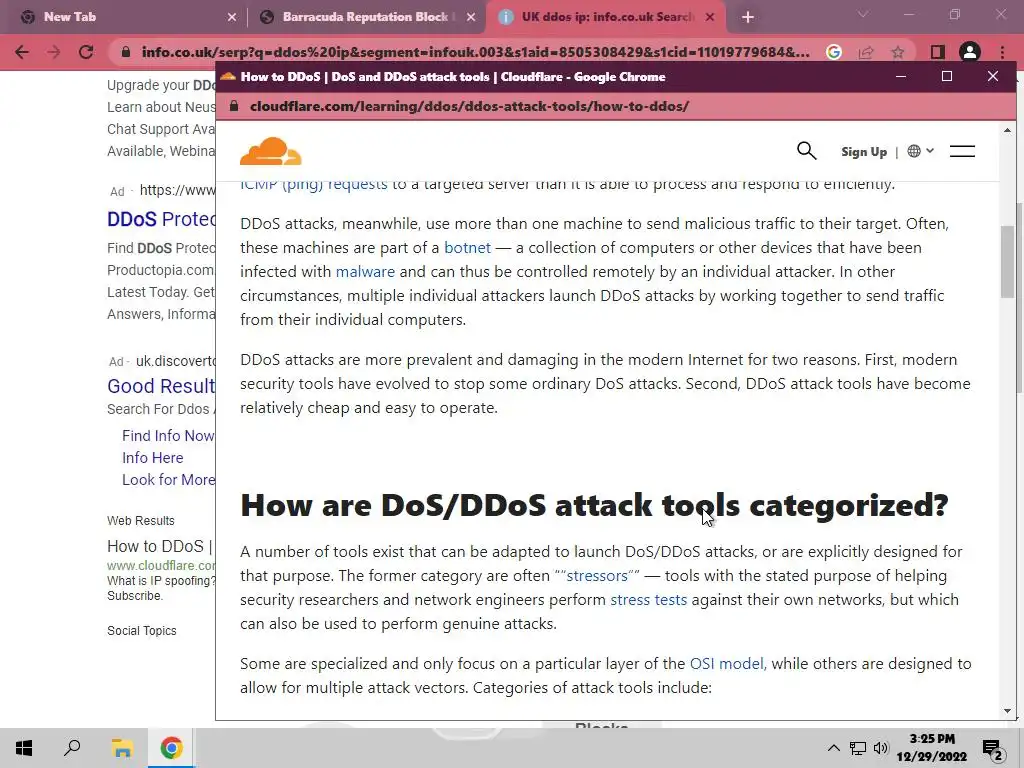Show hidden system tray icons

[833, 748]
